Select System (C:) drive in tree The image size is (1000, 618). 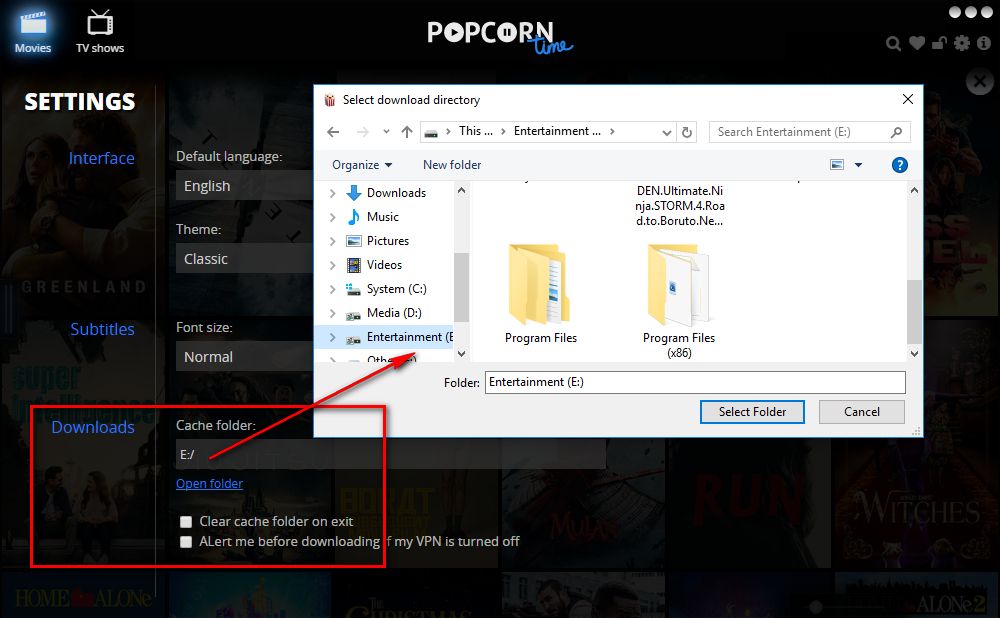point(396,289)
